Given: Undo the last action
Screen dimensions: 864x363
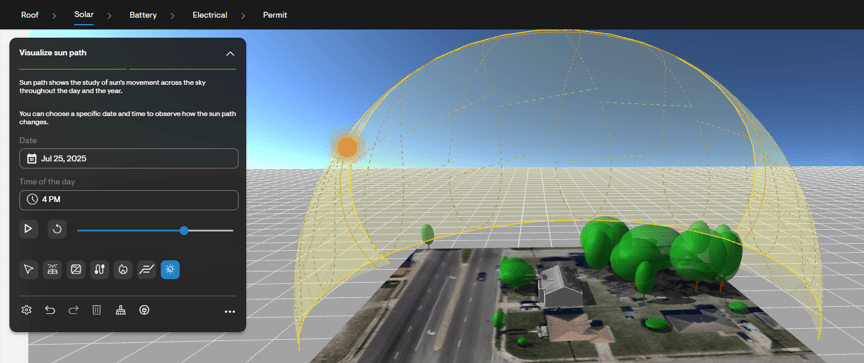Looking at the screenshot, I should (x=50, y=310).
